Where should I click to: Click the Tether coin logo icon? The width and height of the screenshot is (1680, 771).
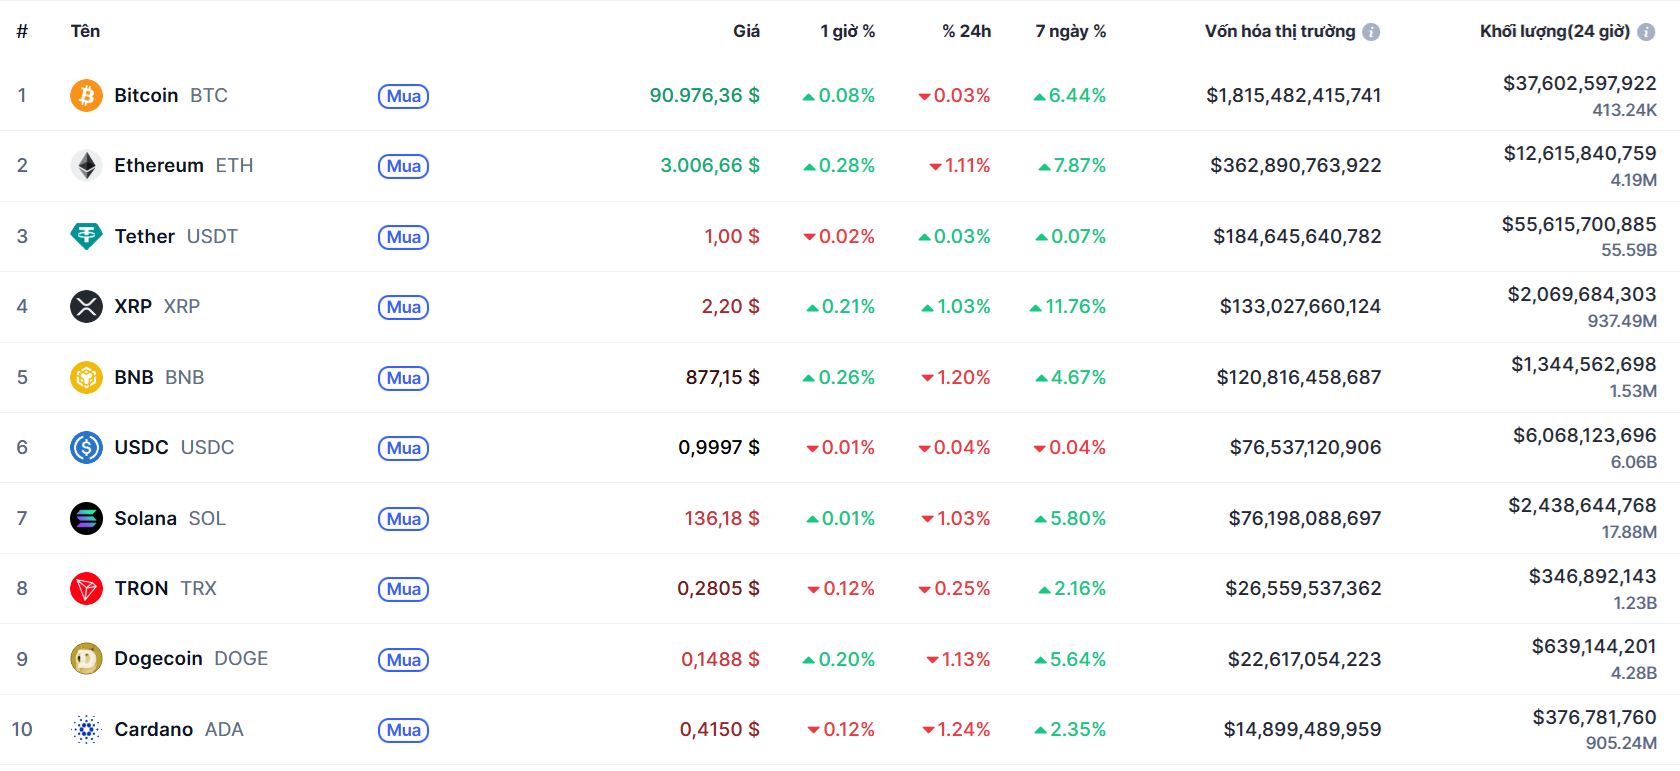click(x=86, y=237)
